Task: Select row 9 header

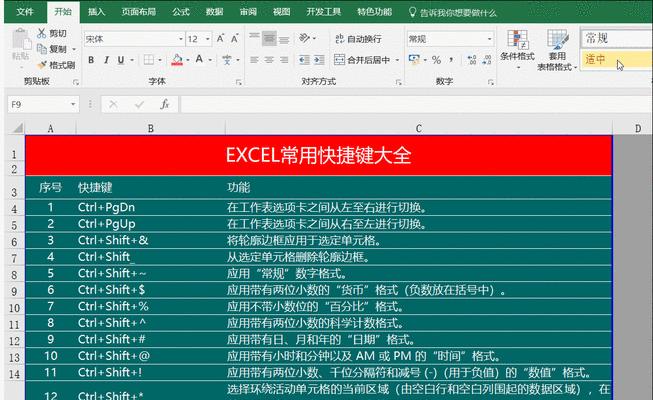Action: coord(14,290)
